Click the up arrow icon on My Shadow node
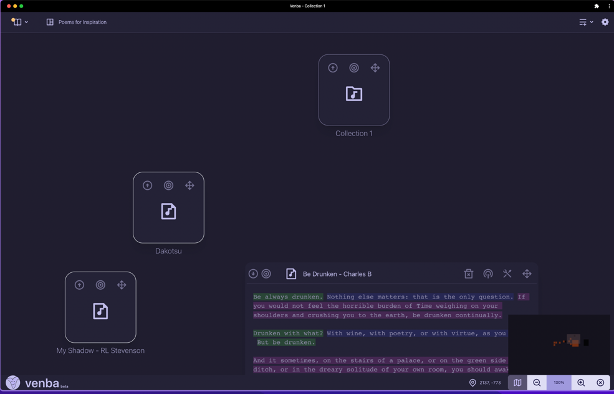The height and width of the screenshot is (394, 614). [x=79, y=285]
